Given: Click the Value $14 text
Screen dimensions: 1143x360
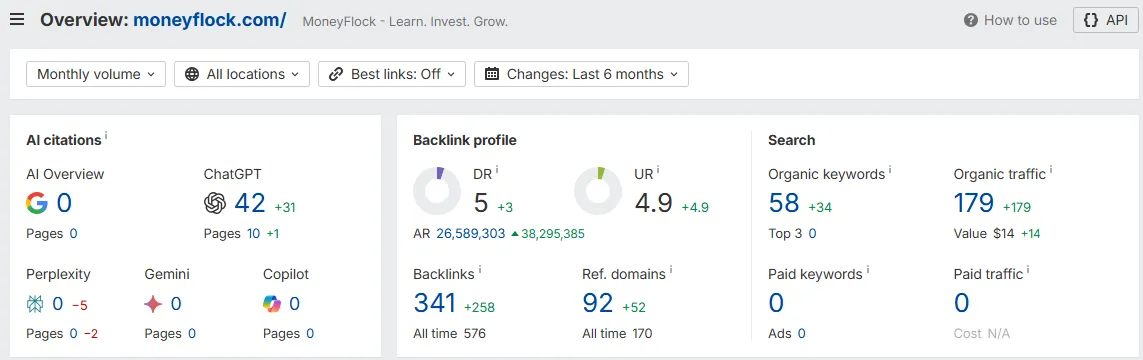Looking at the screenshot, I should [983, 234].
